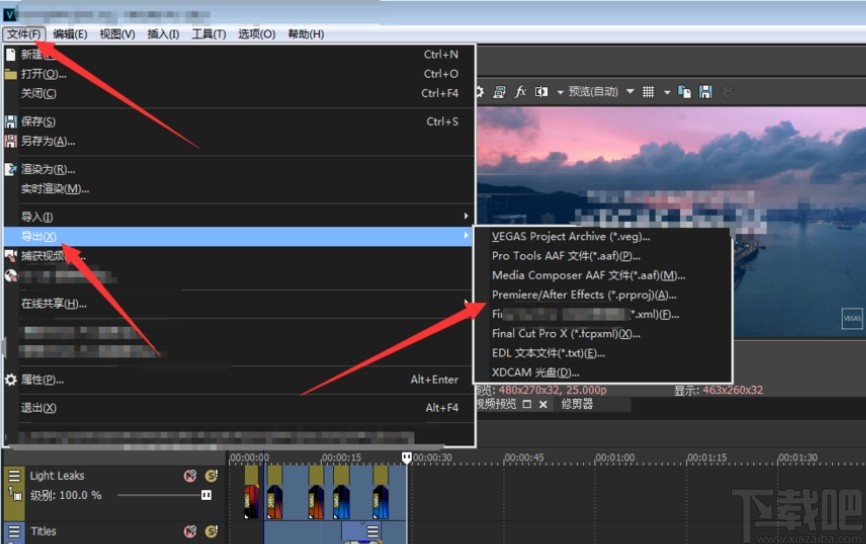Viewport: 866px width, 544px height.
Task: Copy snapshot to clipboard icon
Action: (x=684, y=92)
